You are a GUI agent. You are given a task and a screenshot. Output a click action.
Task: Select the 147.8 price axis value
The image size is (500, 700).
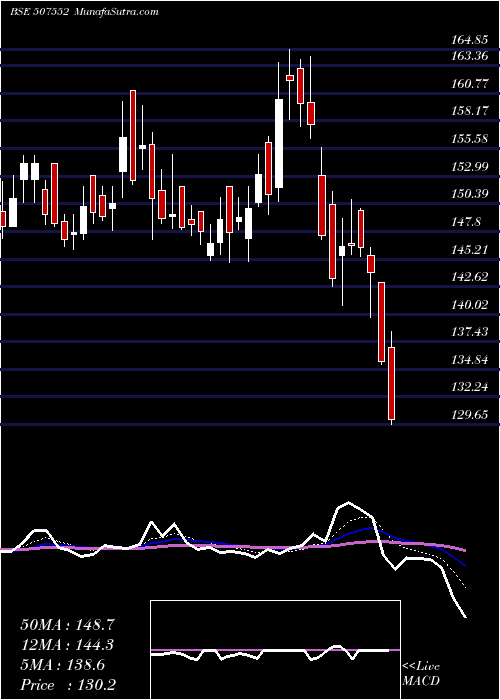click(467, 222)
